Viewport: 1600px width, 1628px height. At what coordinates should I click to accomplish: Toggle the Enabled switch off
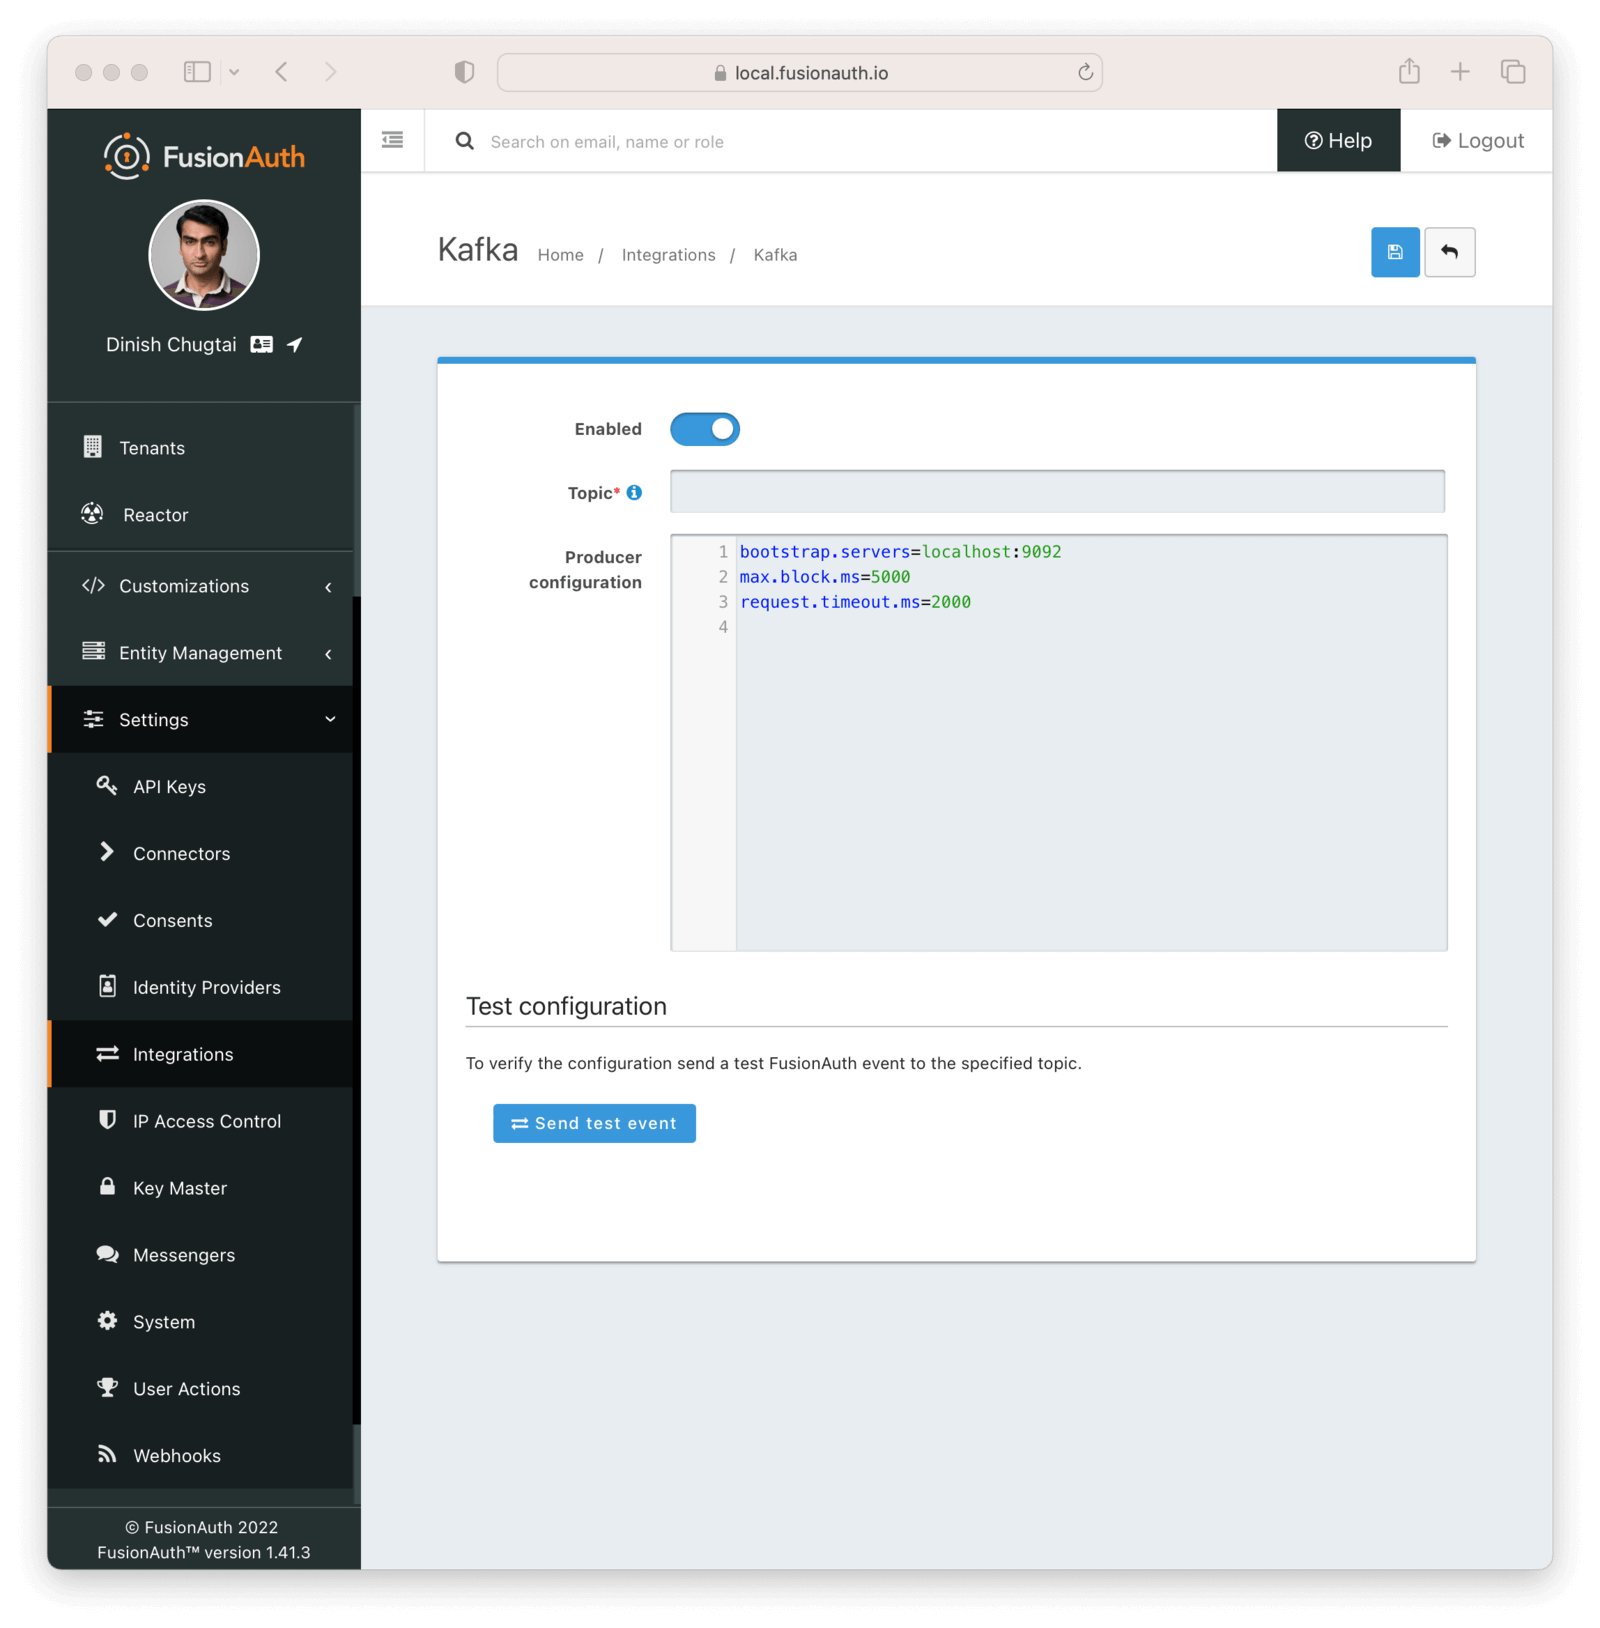coord(705,429)
